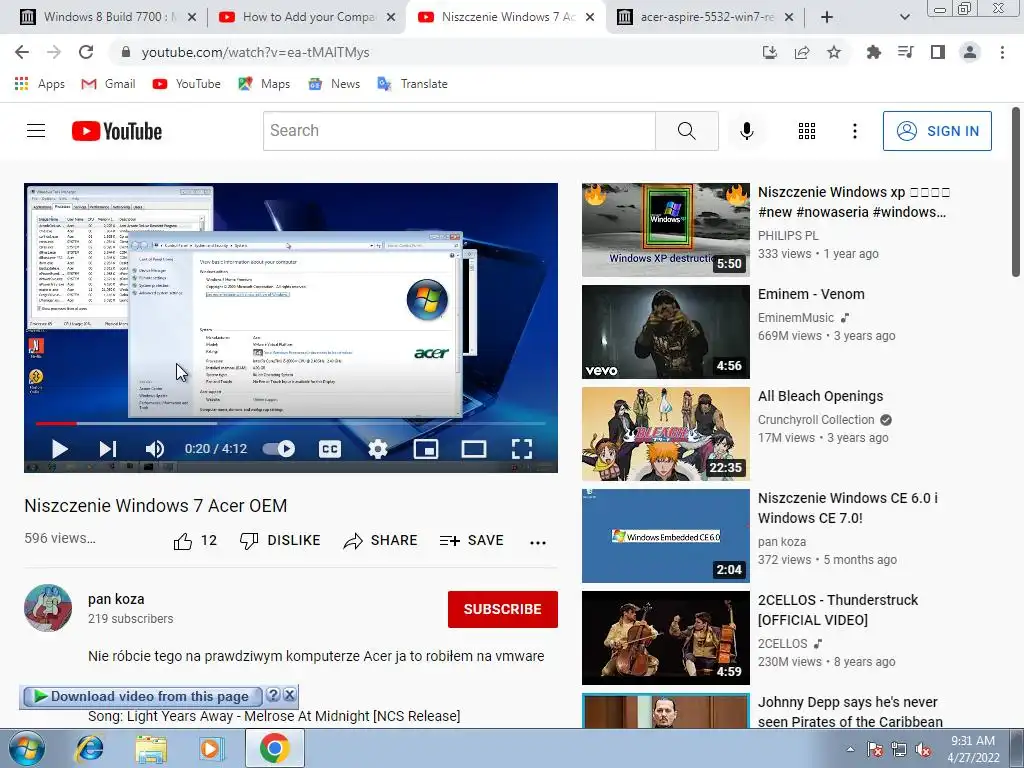
Task: Click Download video from this page
Action: pos(142,696)
